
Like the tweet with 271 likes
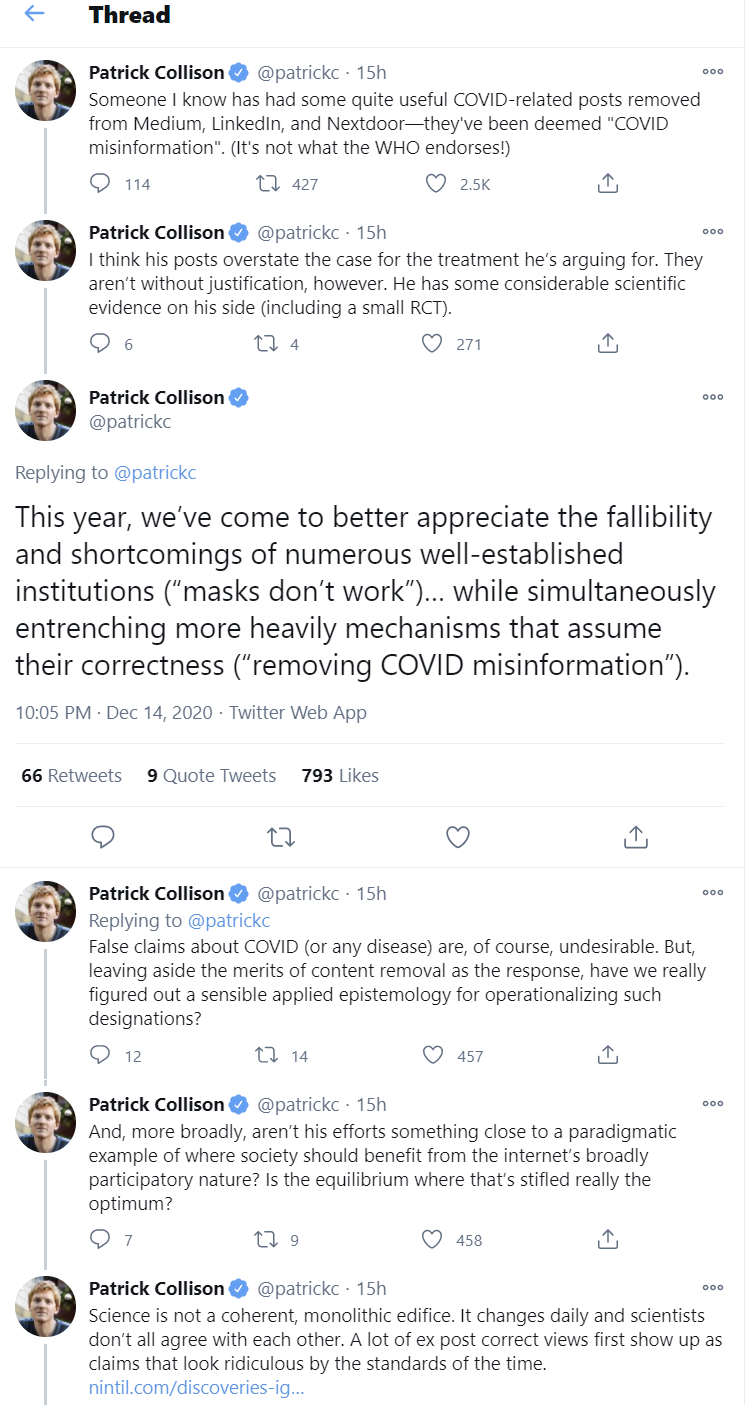432,344
